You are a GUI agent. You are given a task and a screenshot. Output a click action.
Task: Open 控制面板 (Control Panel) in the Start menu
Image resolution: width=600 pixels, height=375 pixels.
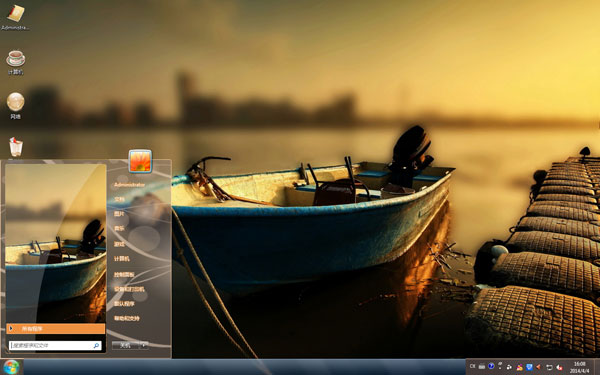tap(124, 274)
